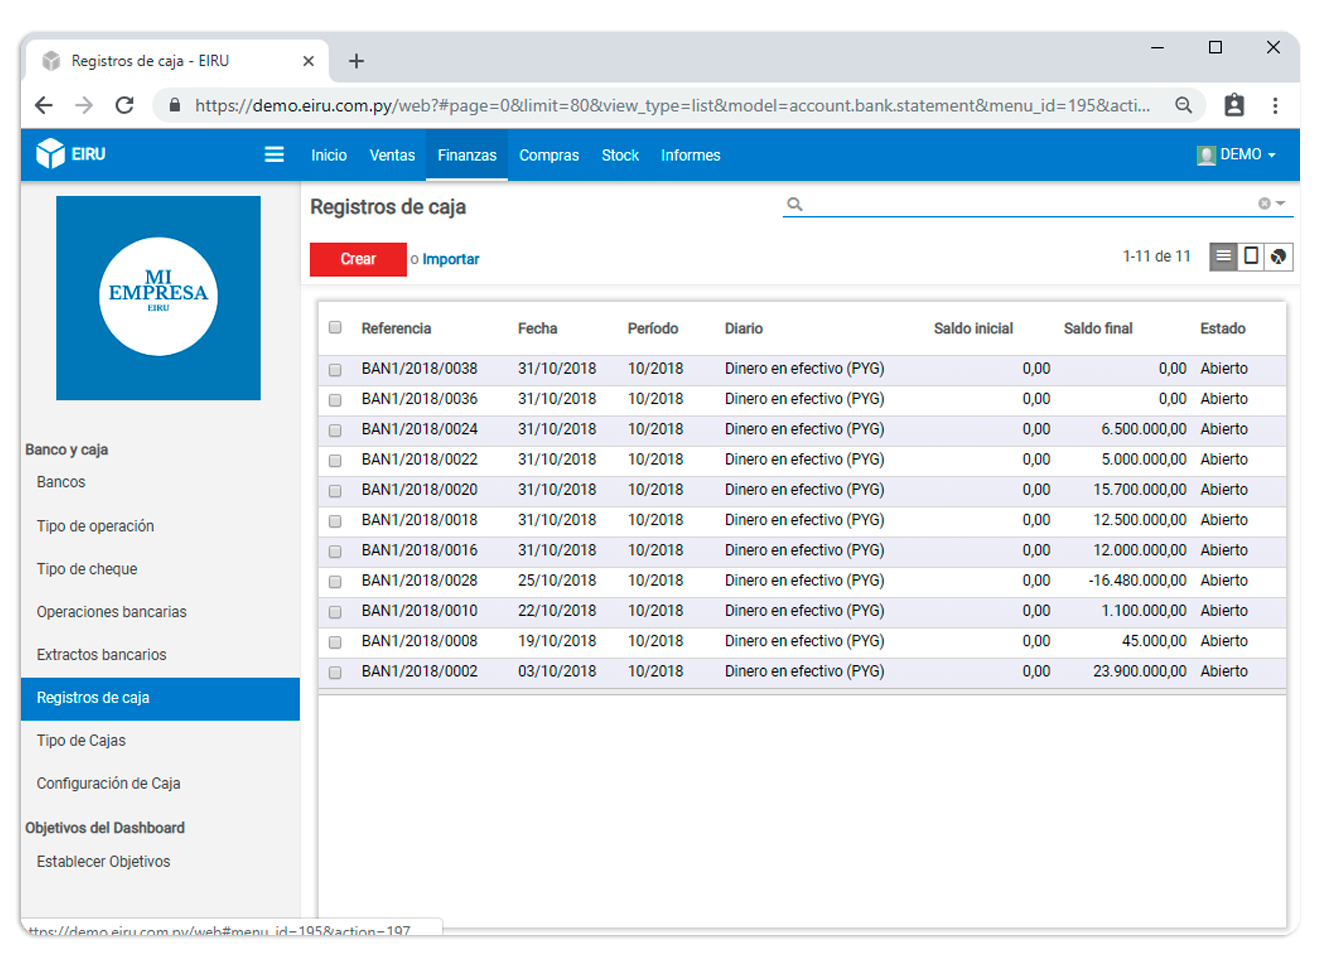
Task: Click the 25/10/2018 date cell
Action: 557,581
